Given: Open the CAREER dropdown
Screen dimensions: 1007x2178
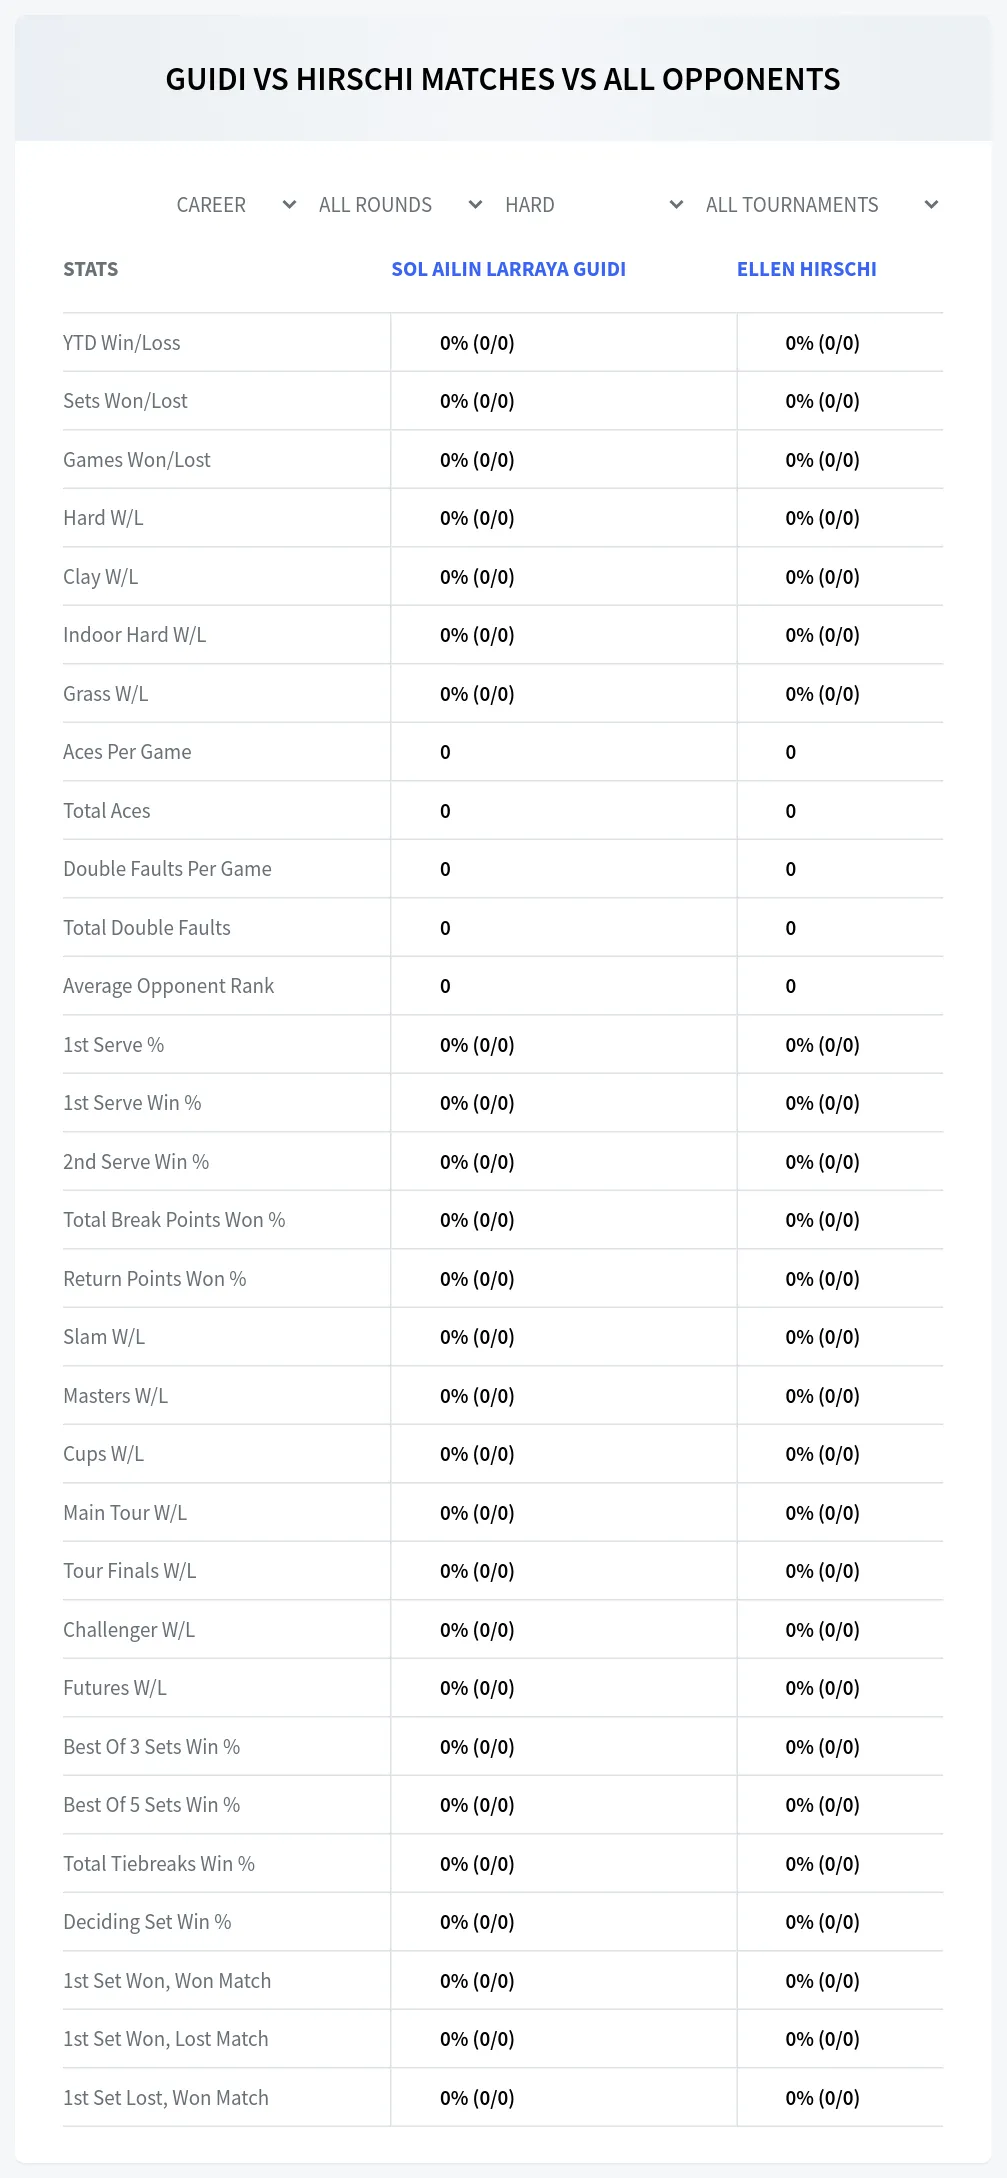Looking at the screenshot, I should pos(235,205).
